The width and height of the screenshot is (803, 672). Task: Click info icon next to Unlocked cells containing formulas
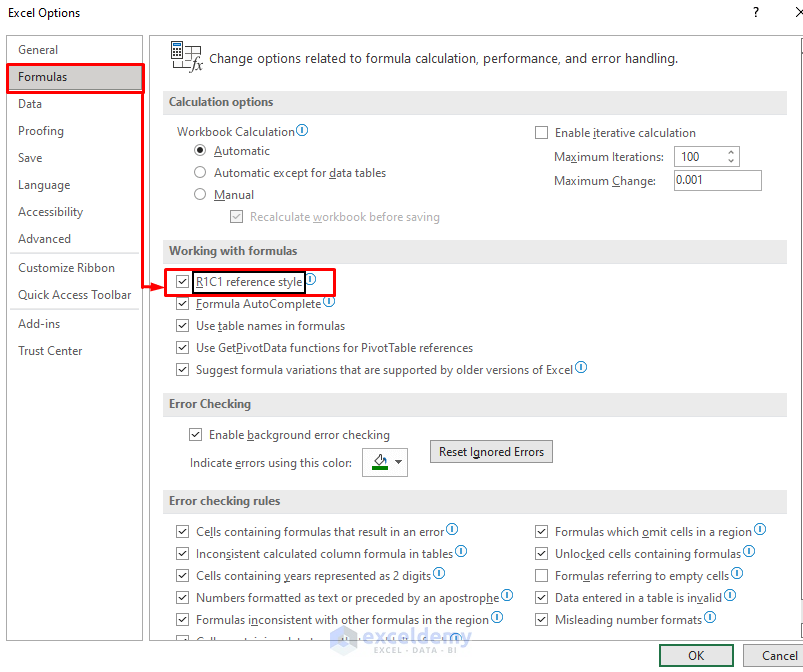pos(749,552)
